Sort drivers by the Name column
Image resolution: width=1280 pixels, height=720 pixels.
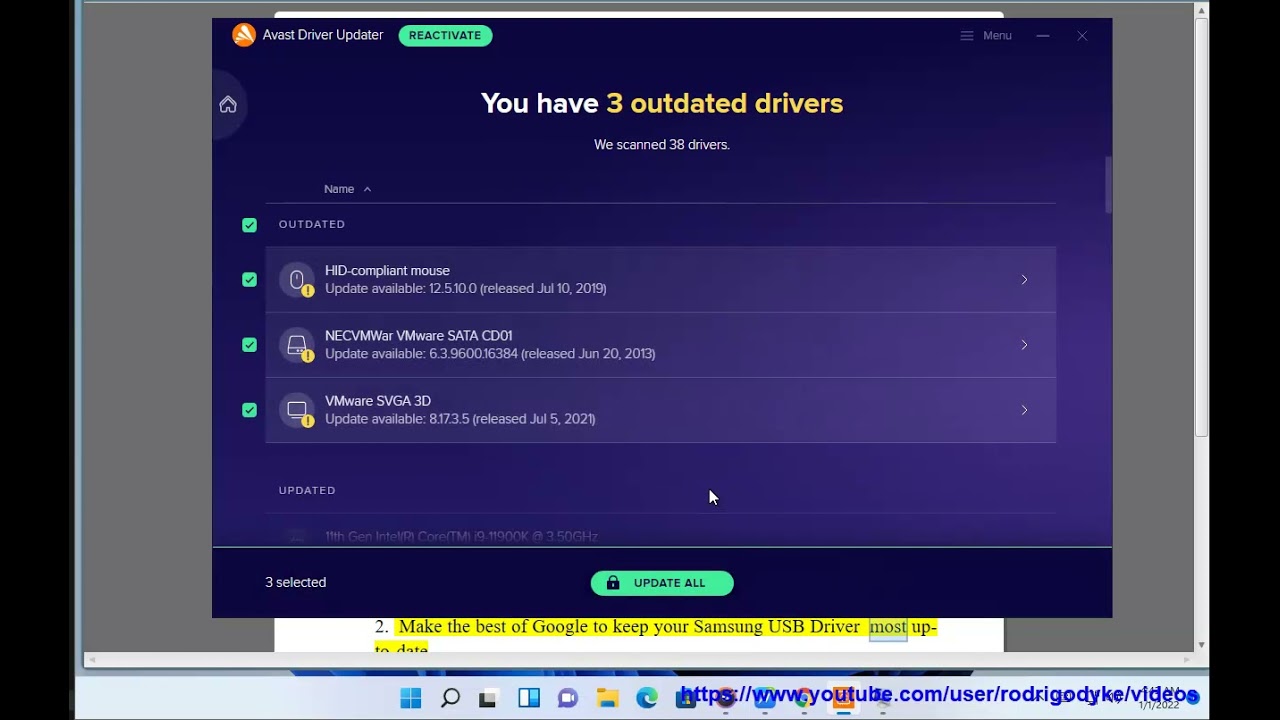(347, 189)
